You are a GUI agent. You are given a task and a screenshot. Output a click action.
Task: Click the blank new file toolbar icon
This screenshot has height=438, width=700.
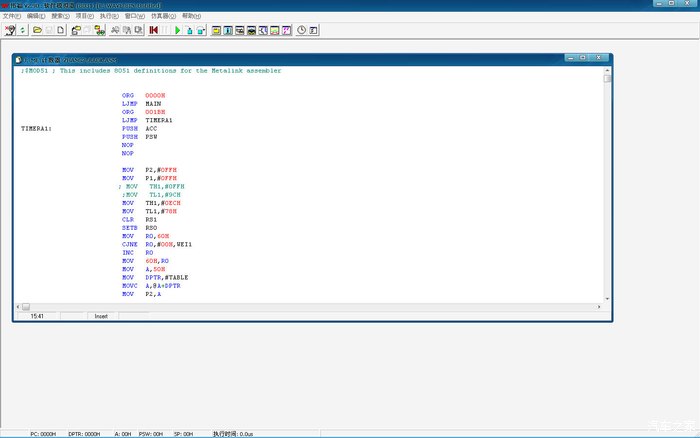point(62,31)
